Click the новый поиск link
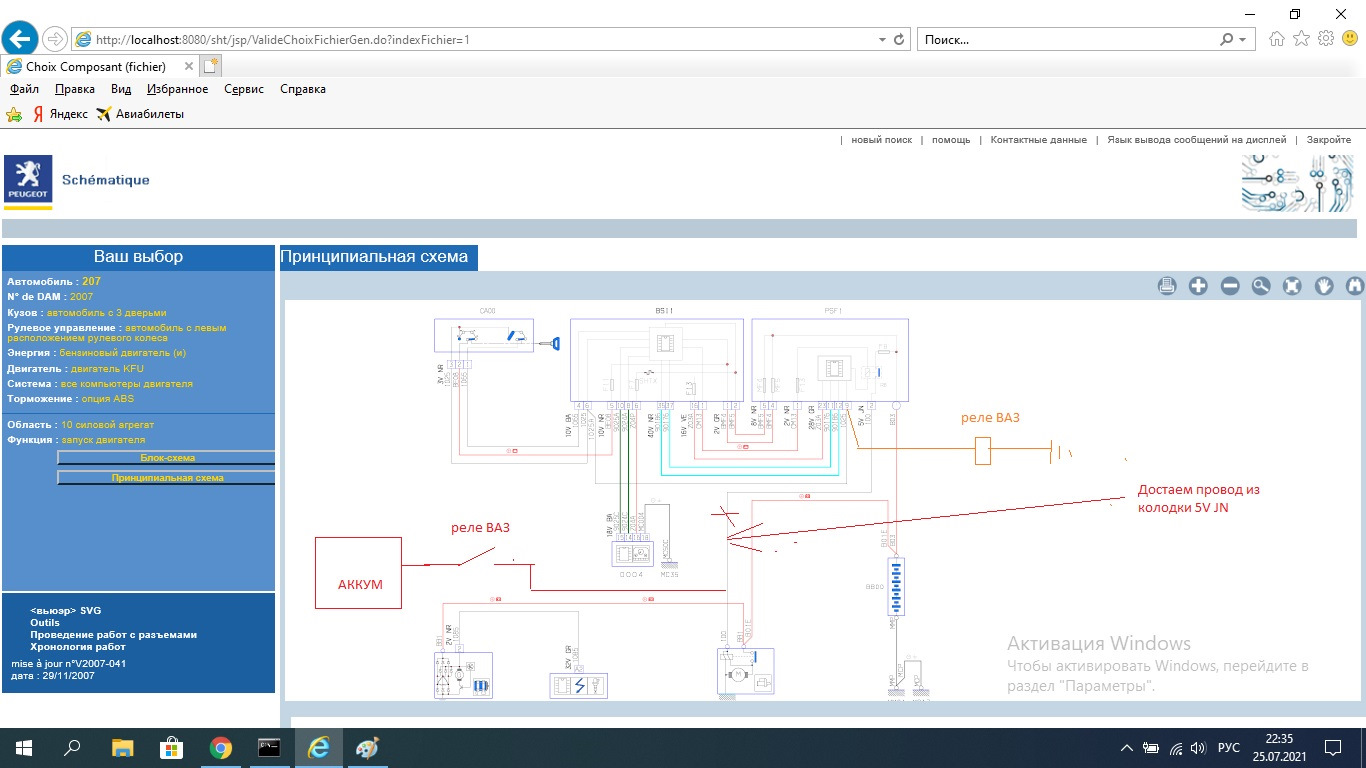The height and width of the screenshot is (768, 1366). pos(881,140)
